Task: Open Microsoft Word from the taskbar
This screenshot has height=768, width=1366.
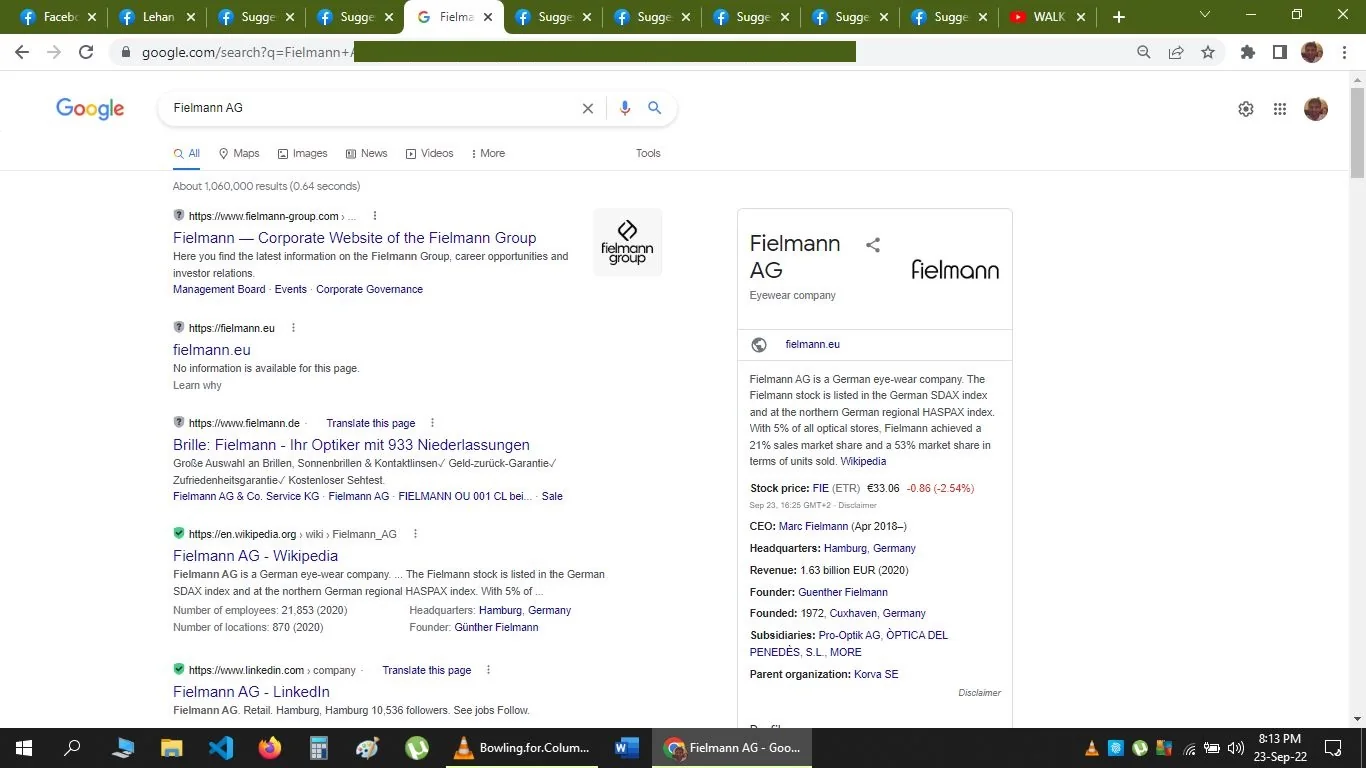Action: point(627,747)
